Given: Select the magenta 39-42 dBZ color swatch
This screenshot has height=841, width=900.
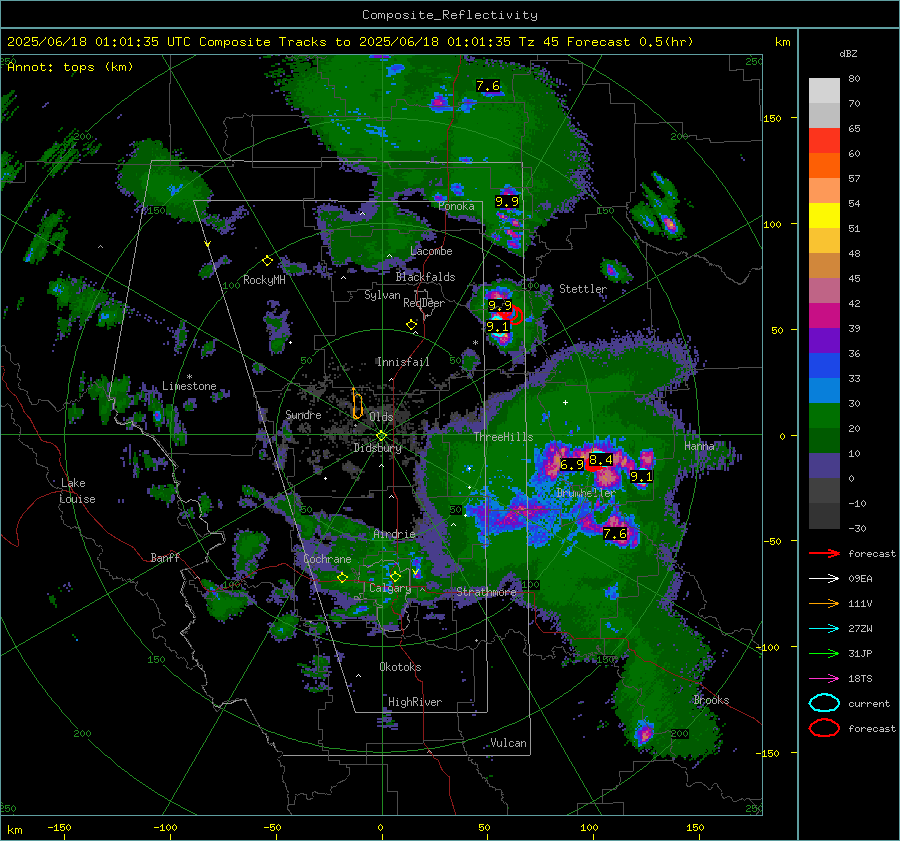Looking at the screenshot, I should coord(824,316).
